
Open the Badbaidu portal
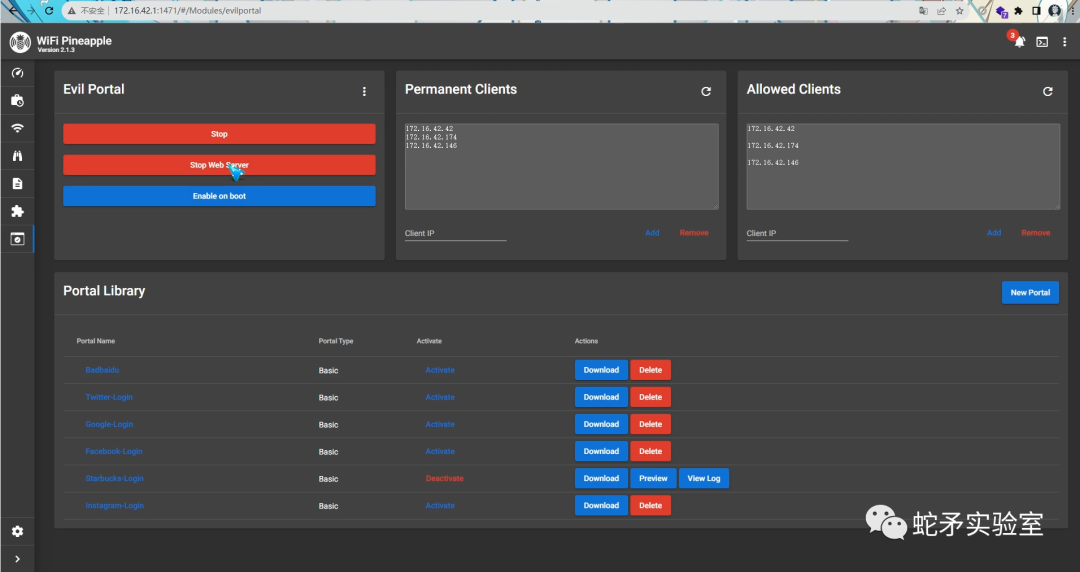(102, 370)
